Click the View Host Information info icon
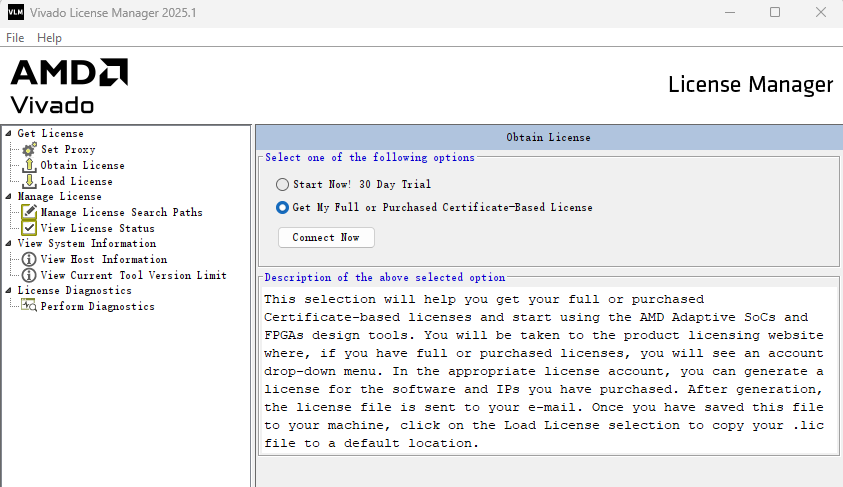 point(29,260)
